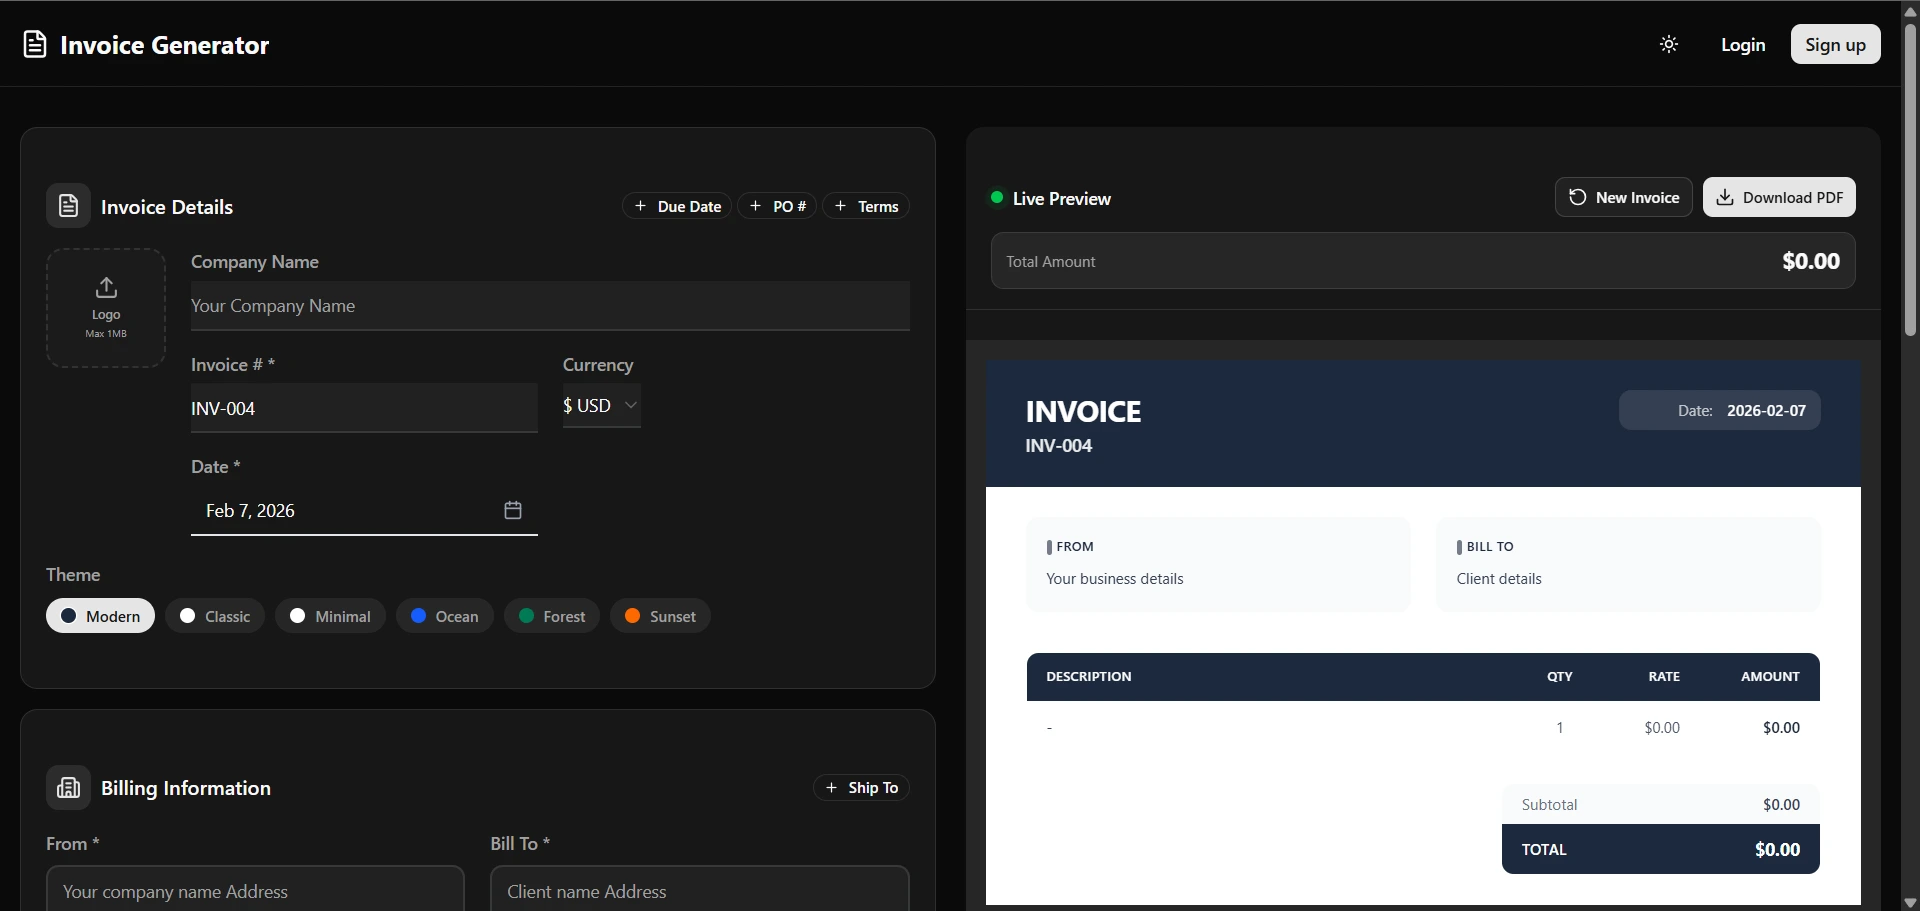Click the download icon on Download PDF
The image size is (1920, 911).
click(1726, 197)
